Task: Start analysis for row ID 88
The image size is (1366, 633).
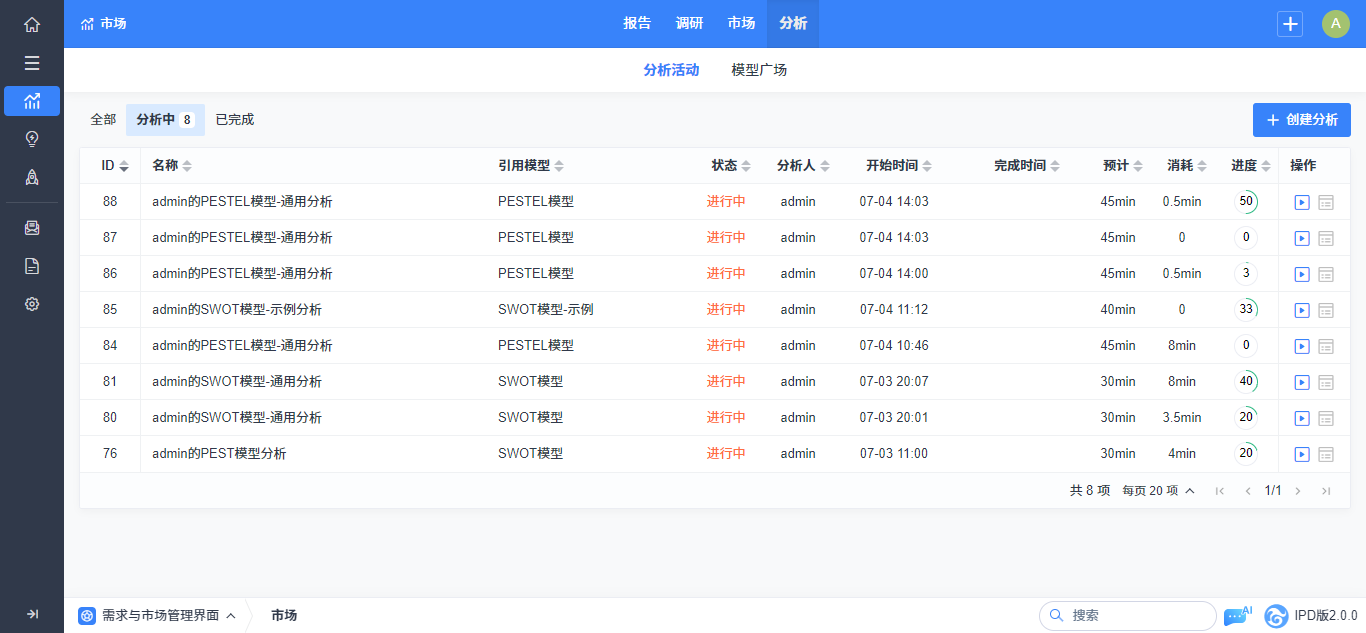Action: click(x=1301, y=202)
